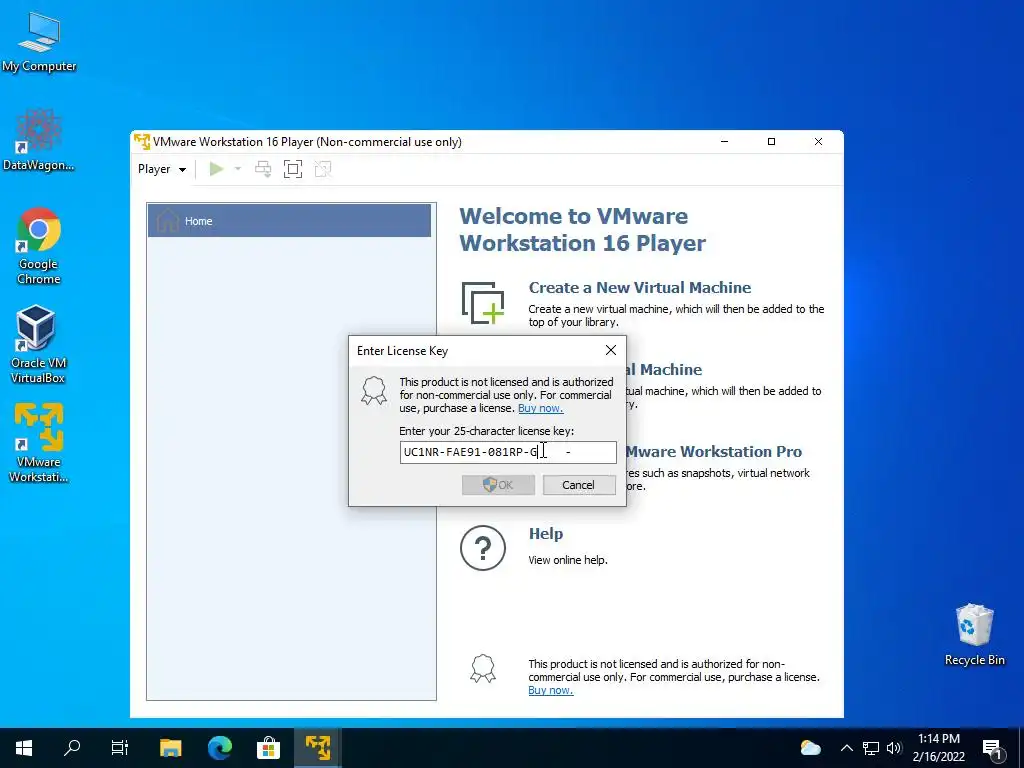Expand the power options arrow beside play
This screenshot has width=1024, height=768.
point(238,169)
